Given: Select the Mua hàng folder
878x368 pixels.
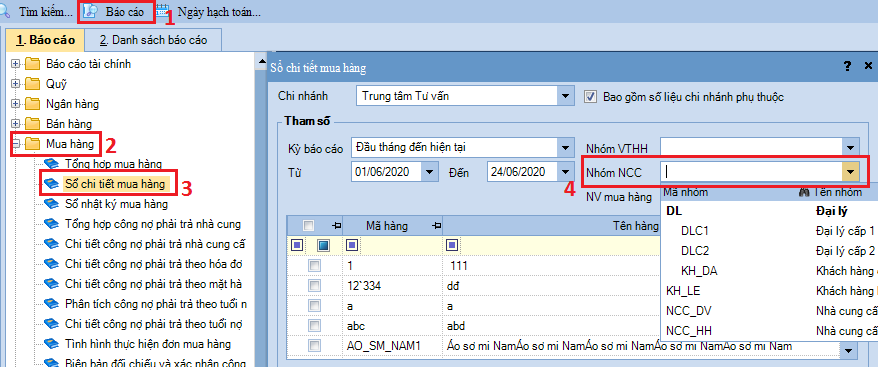Looking at the screenshot, I should click(70, 144).
